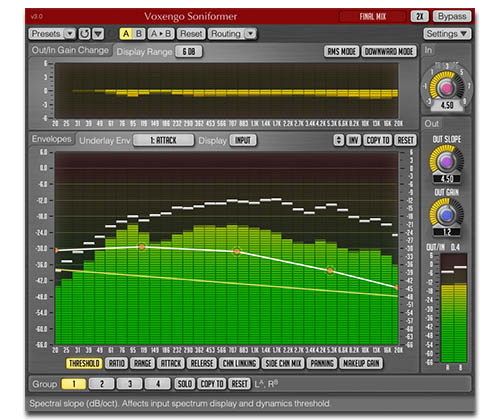The width and height of the screenshot is (500, 420).
Task: Open the Presets menu
Action: click(52, 34)
